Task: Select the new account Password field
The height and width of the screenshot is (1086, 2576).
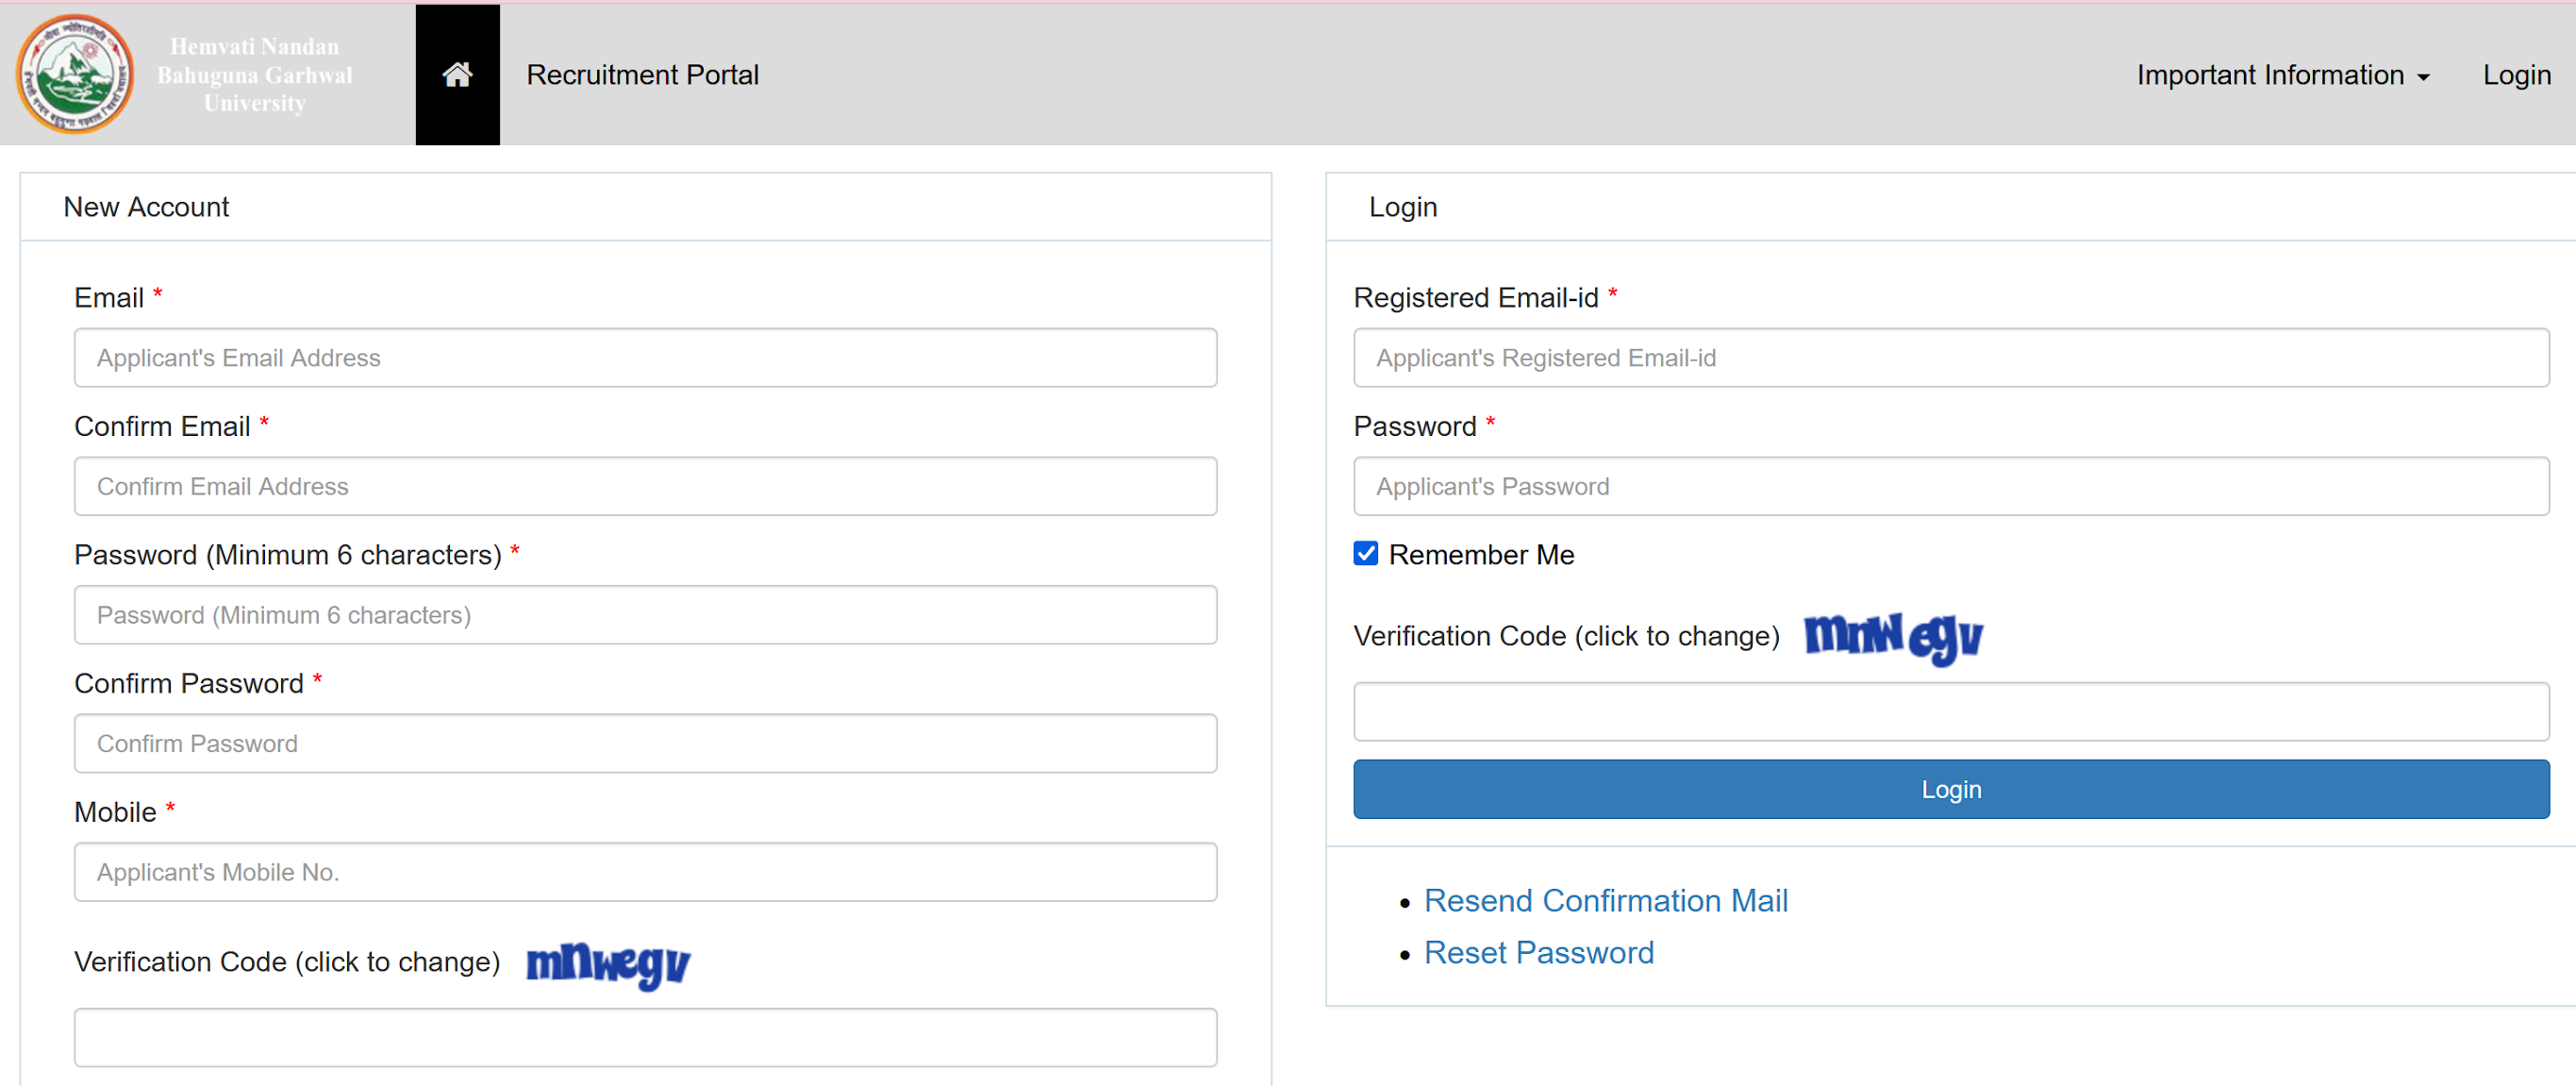Action: click(645, 615)
